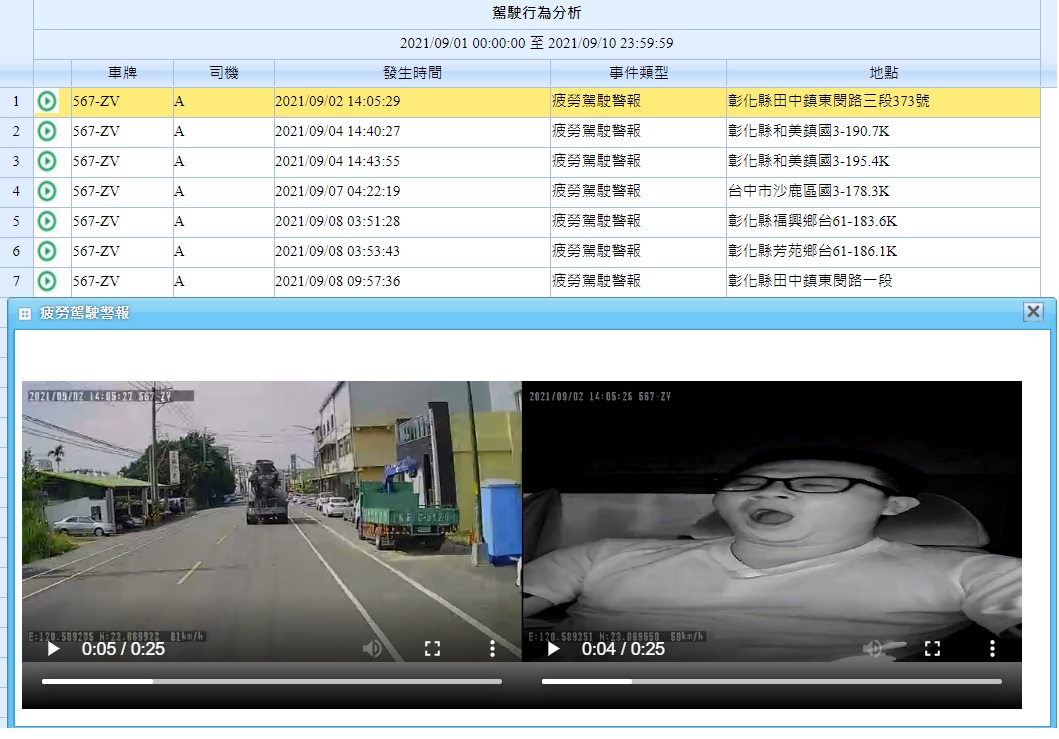Sort by the 司機 column header
The height and width of the screenshot is (739, 1059).
(x=224, y=73)
